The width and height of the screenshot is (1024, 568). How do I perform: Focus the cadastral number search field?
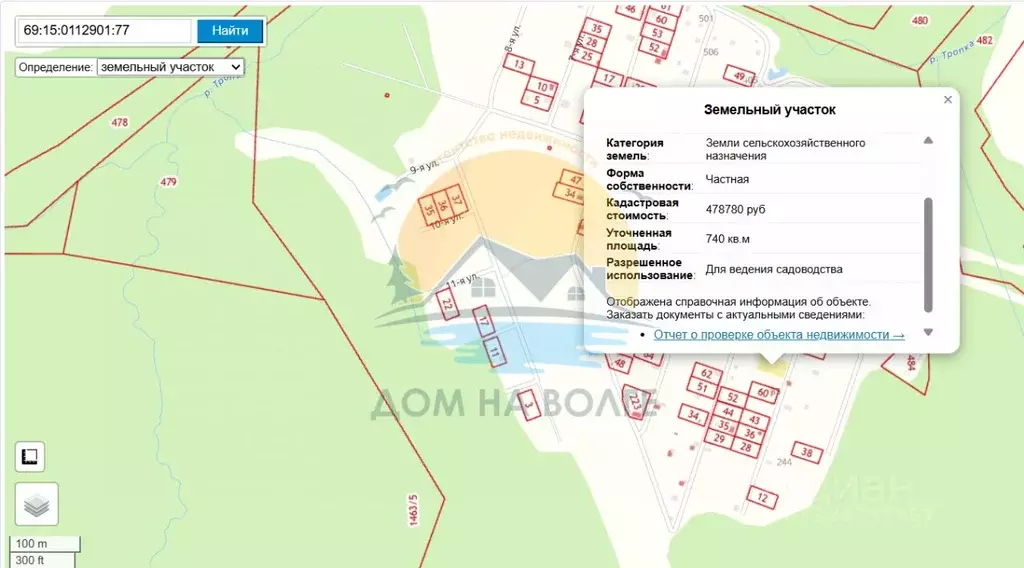(104, 31)
